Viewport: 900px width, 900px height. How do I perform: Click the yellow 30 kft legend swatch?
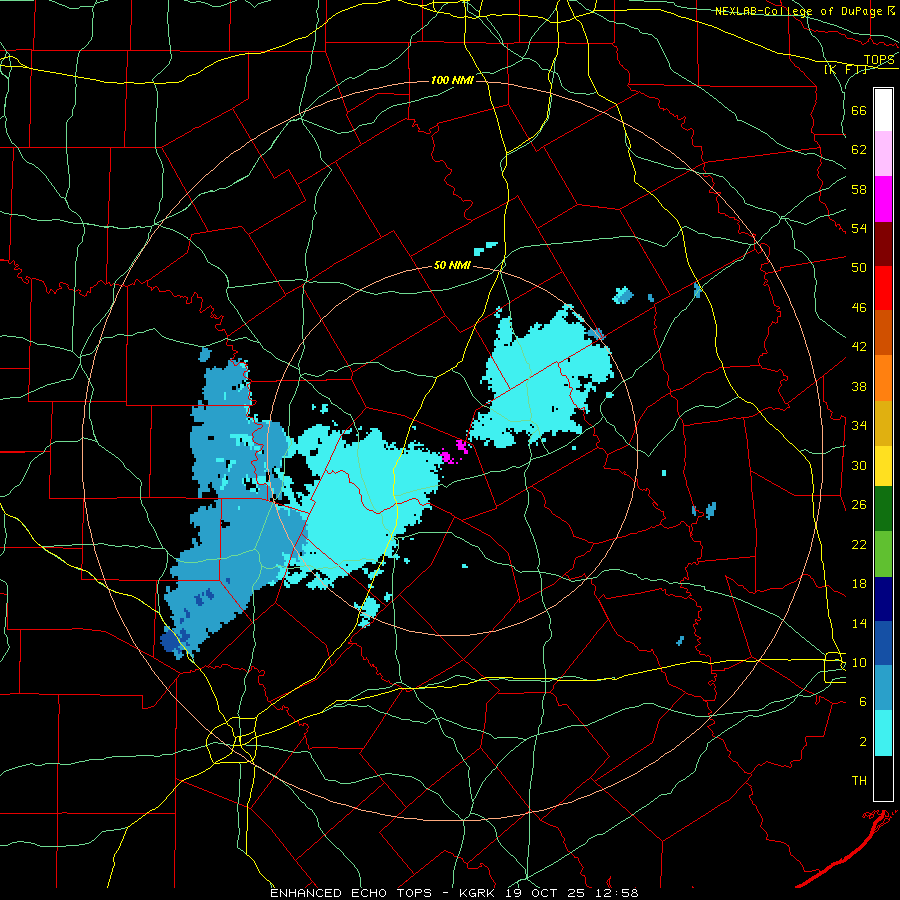(x=883, y=466)
